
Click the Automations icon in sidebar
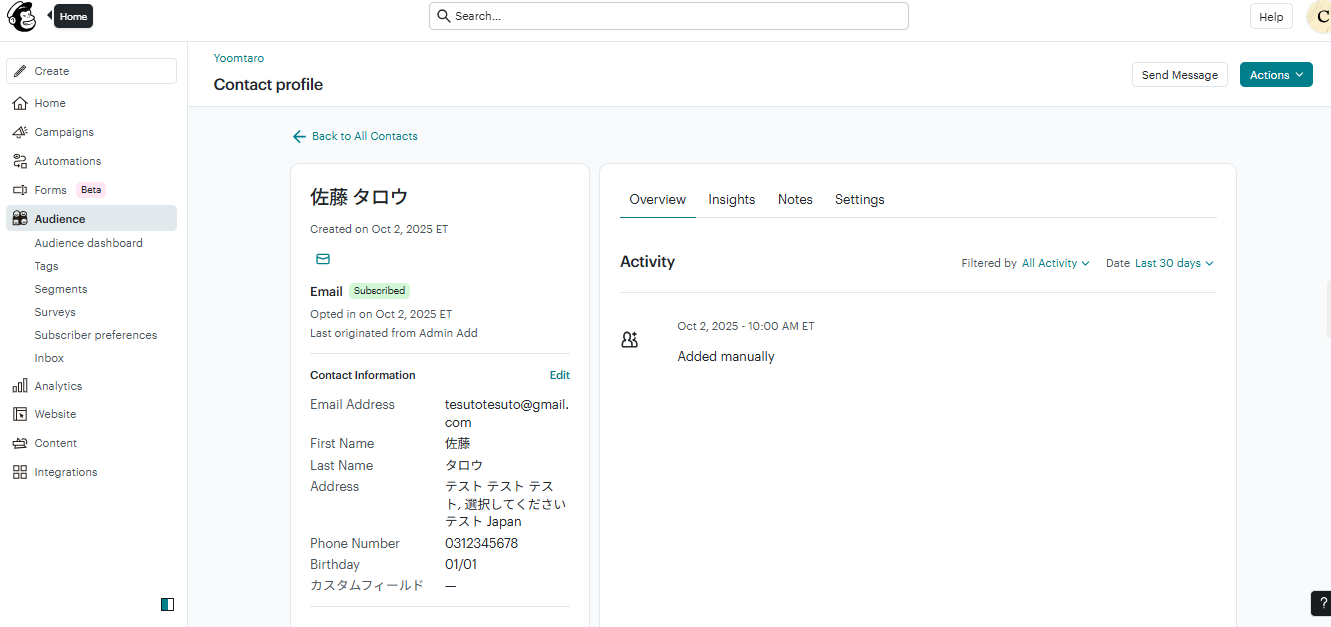coord(20,161)
